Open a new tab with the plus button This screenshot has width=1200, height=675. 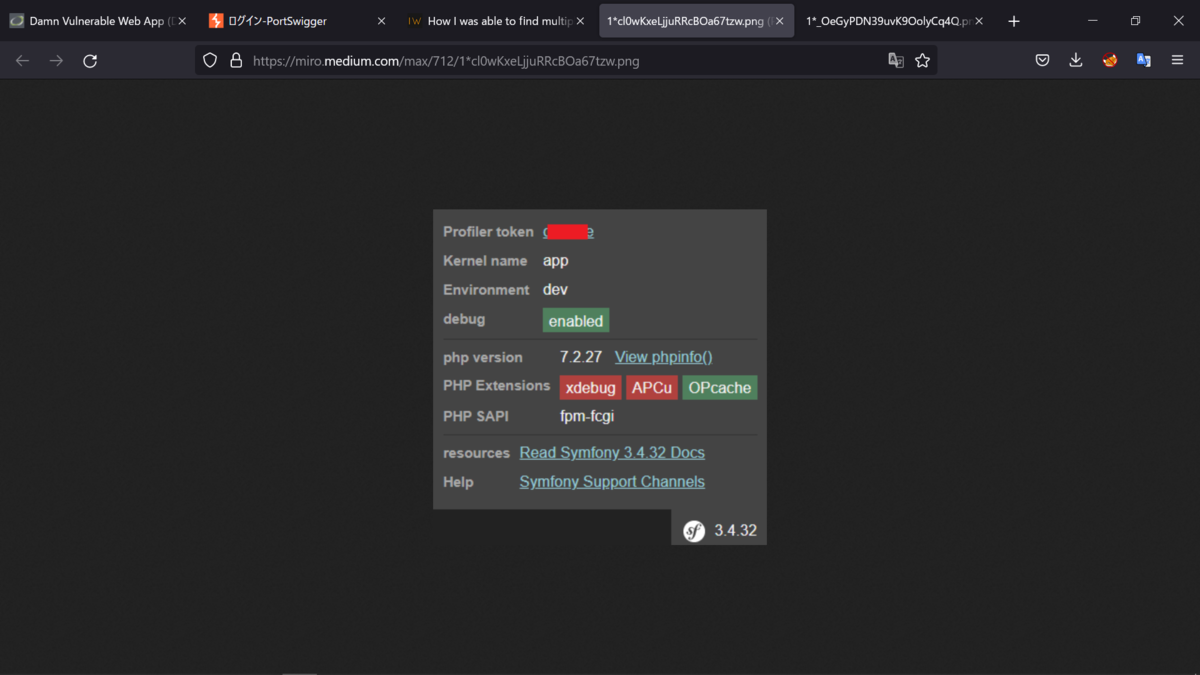1014,20
